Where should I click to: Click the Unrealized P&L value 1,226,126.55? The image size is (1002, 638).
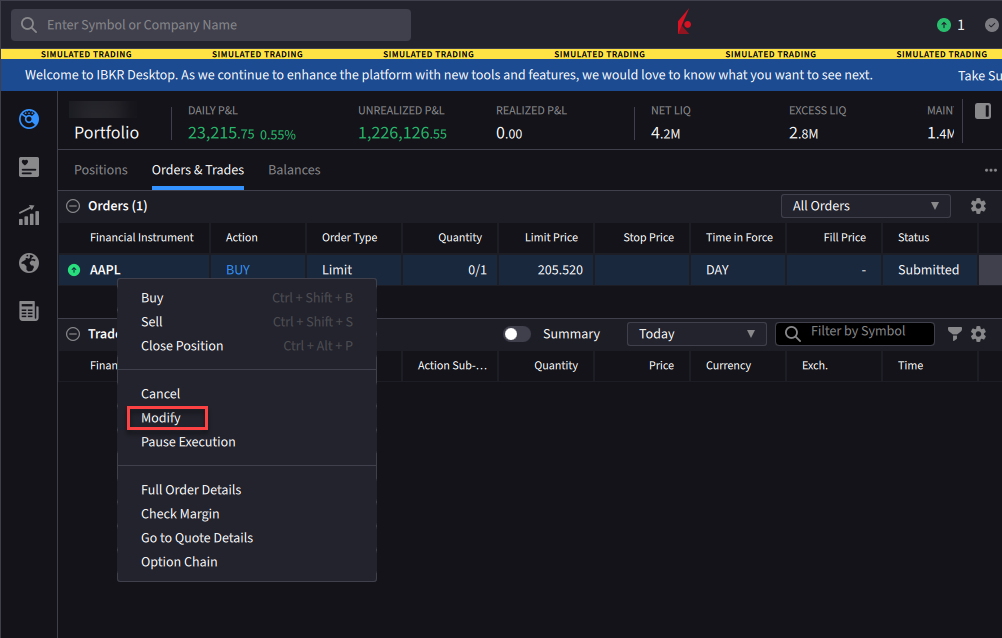(x=402, y=133)
